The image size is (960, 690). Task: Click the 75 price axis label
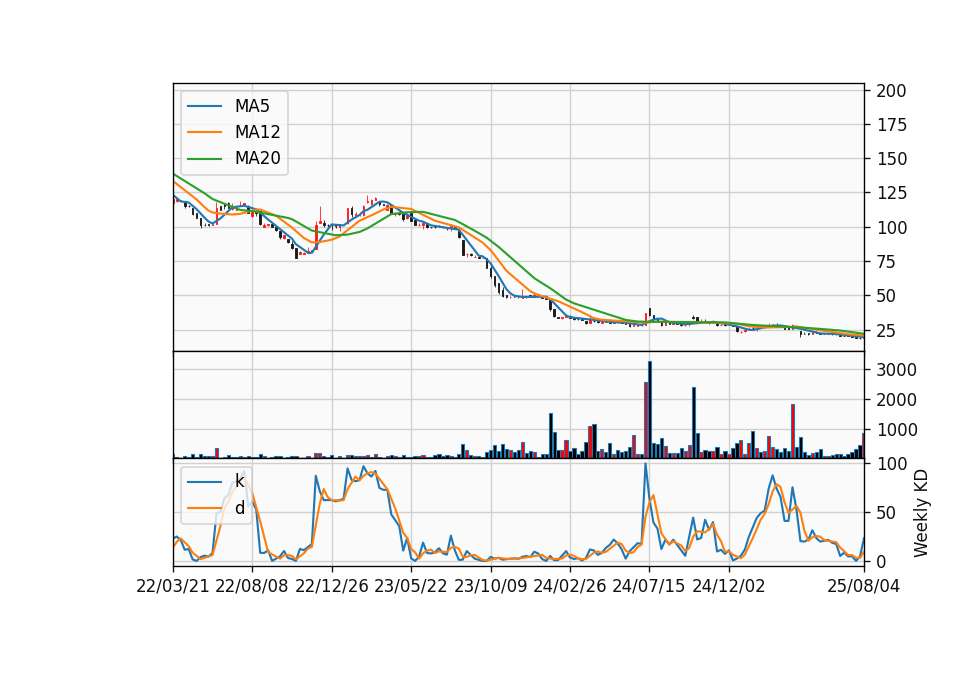[x=887, y=262]
